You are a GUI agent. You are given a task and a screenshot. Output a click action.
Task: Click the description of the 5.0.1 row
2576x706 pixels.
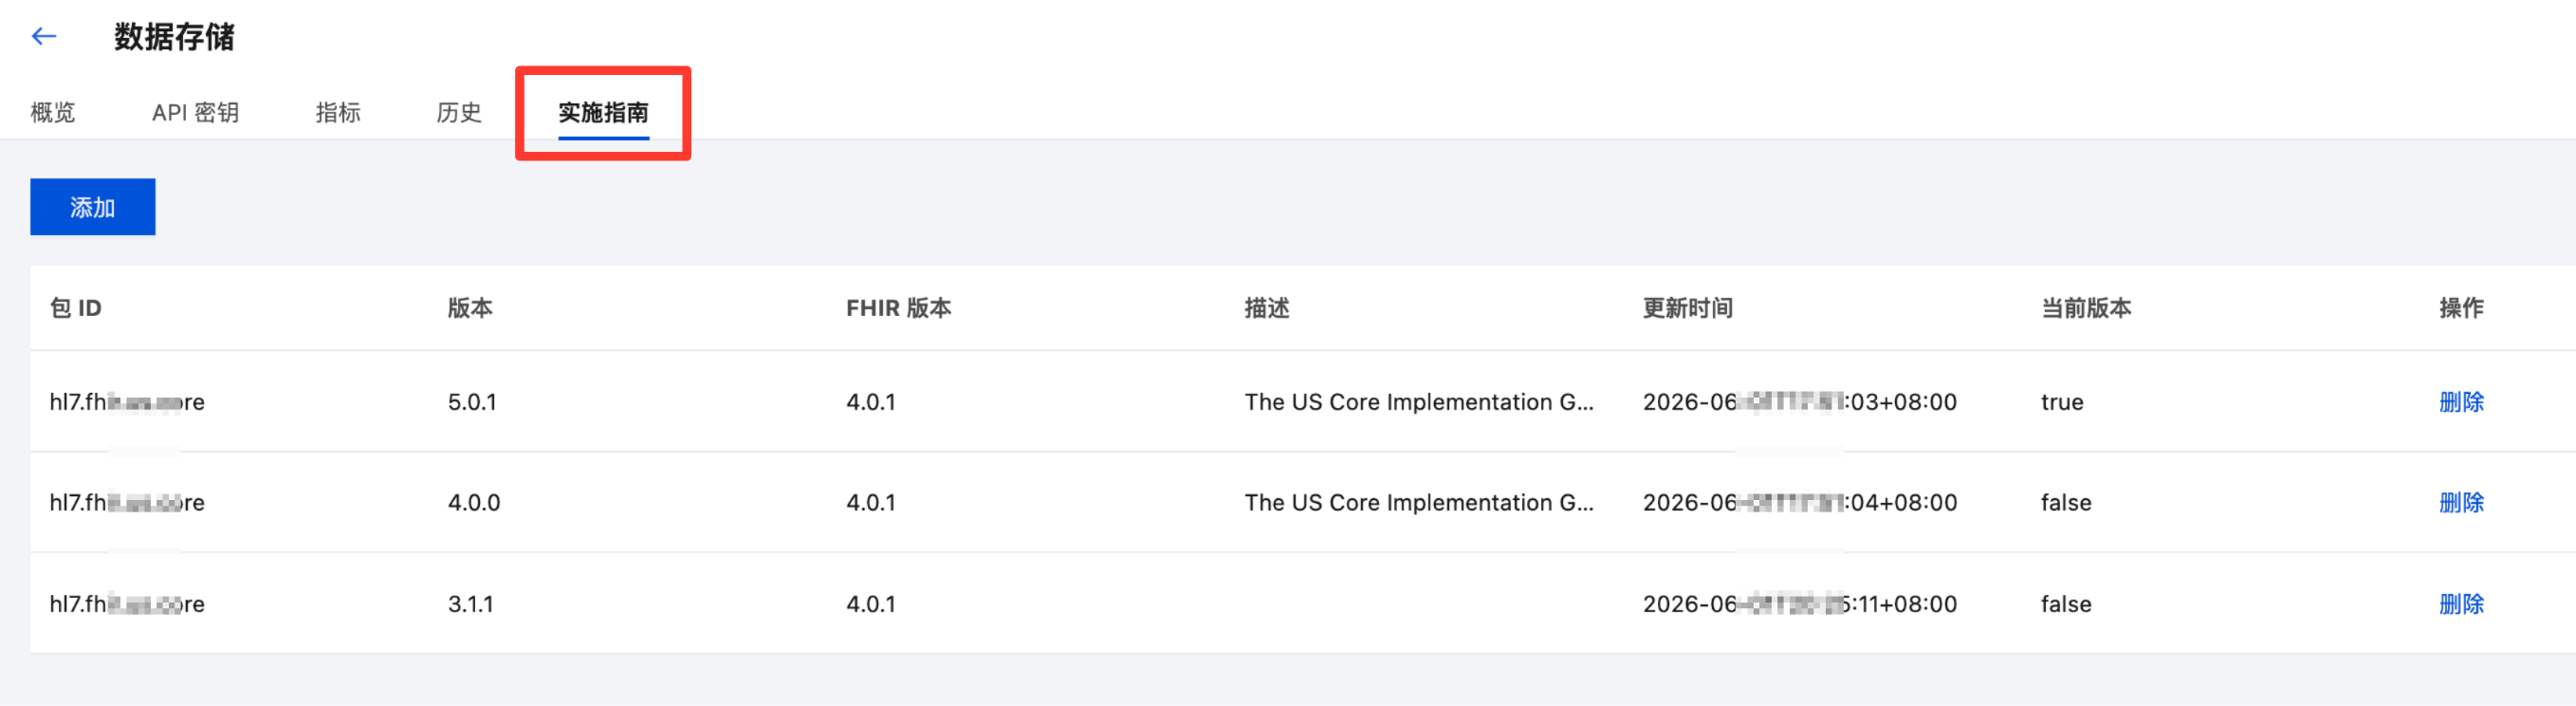1419,402
